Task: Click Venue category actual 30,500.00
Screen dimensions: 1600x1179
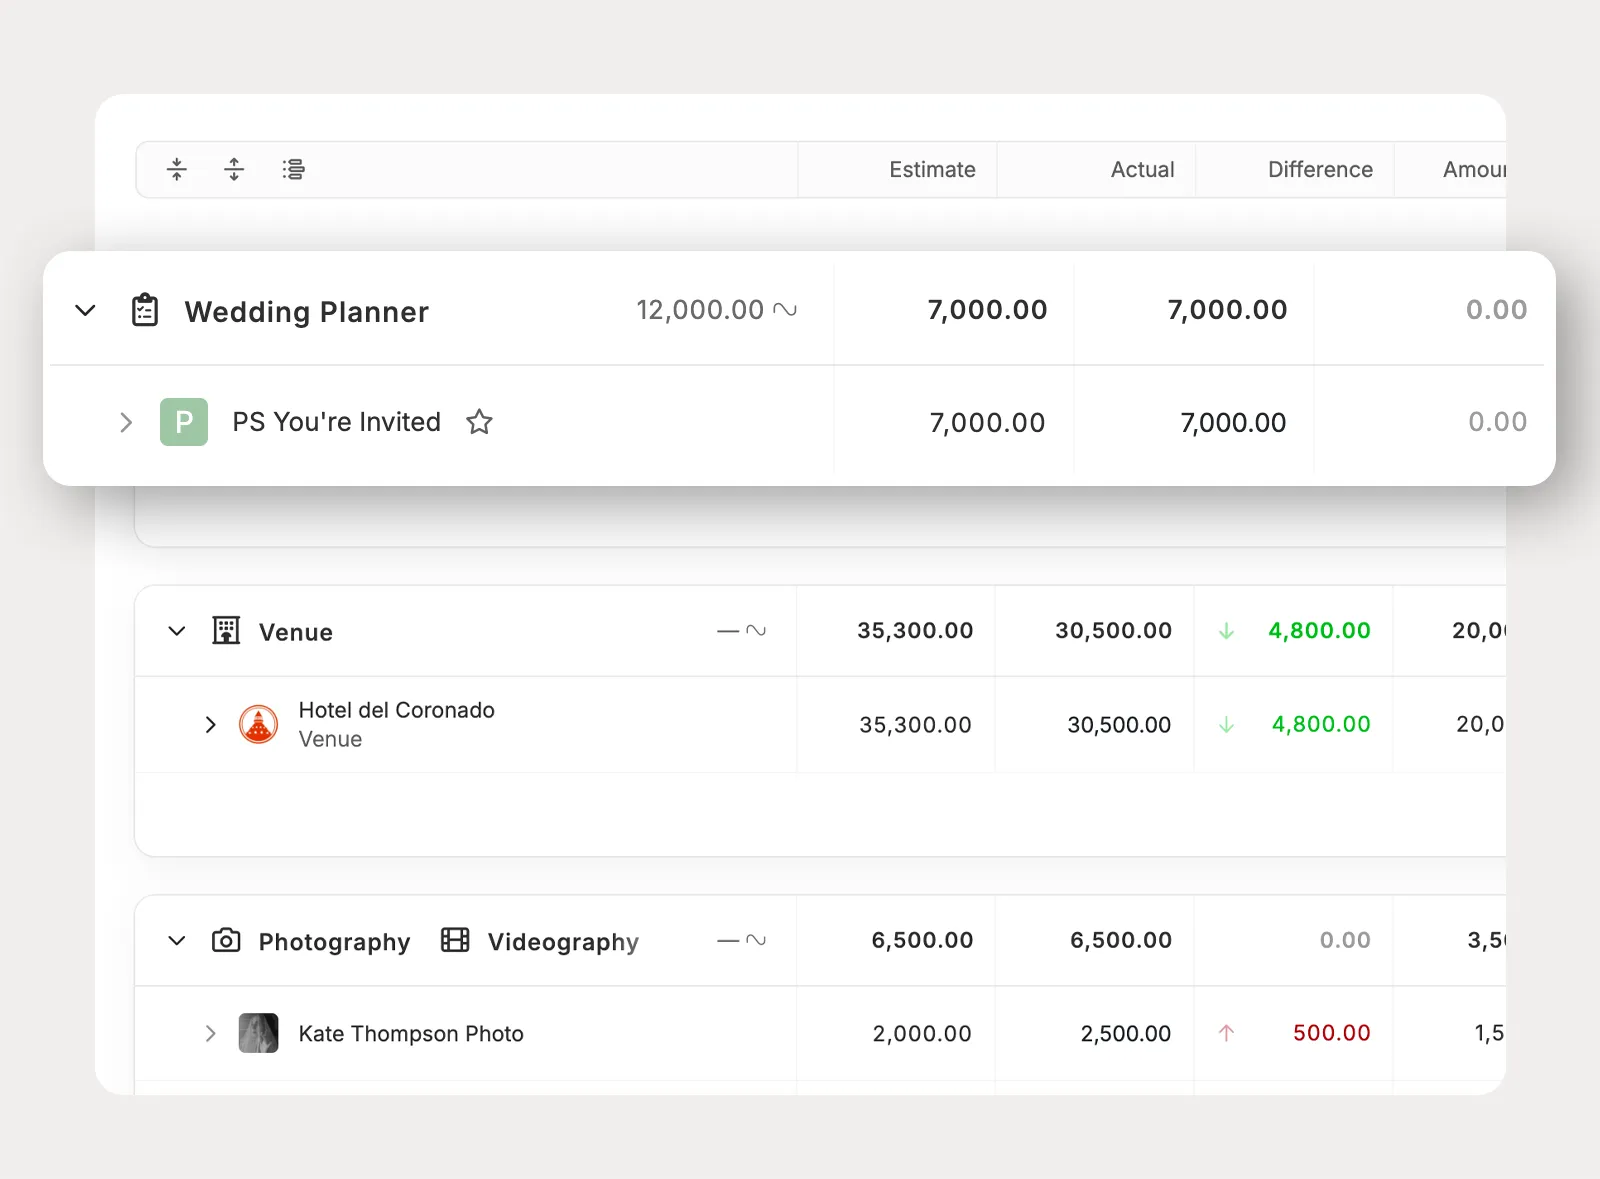Action: (x=1113, y=631)
